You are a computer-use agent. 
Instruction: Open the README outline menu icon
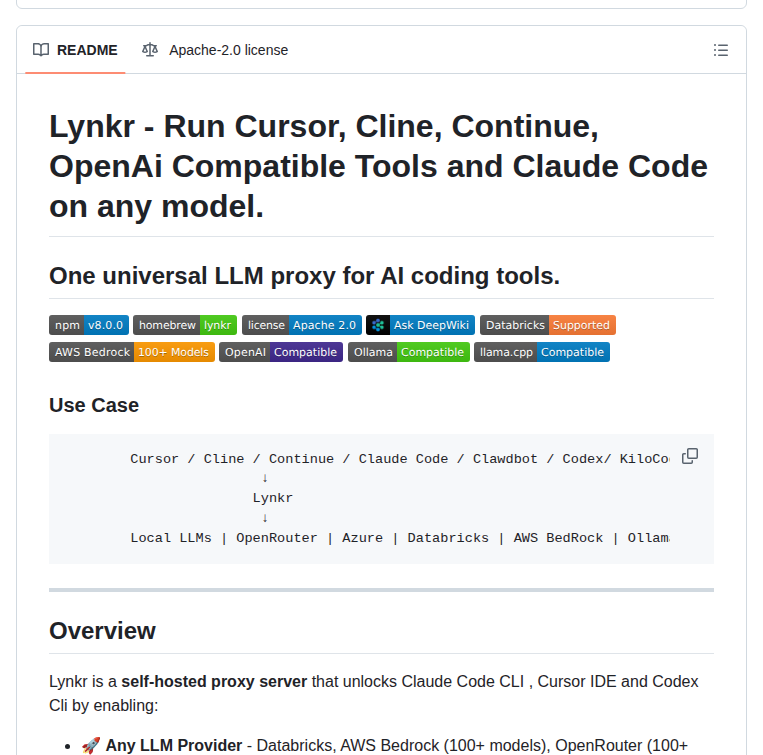tap(721, 50)
